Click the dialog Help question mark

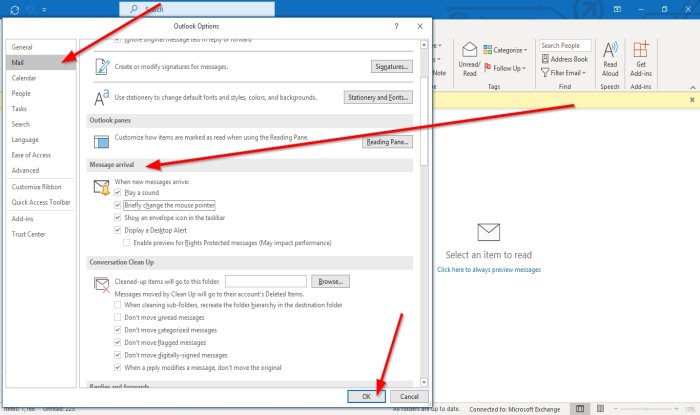coord(396,26)
